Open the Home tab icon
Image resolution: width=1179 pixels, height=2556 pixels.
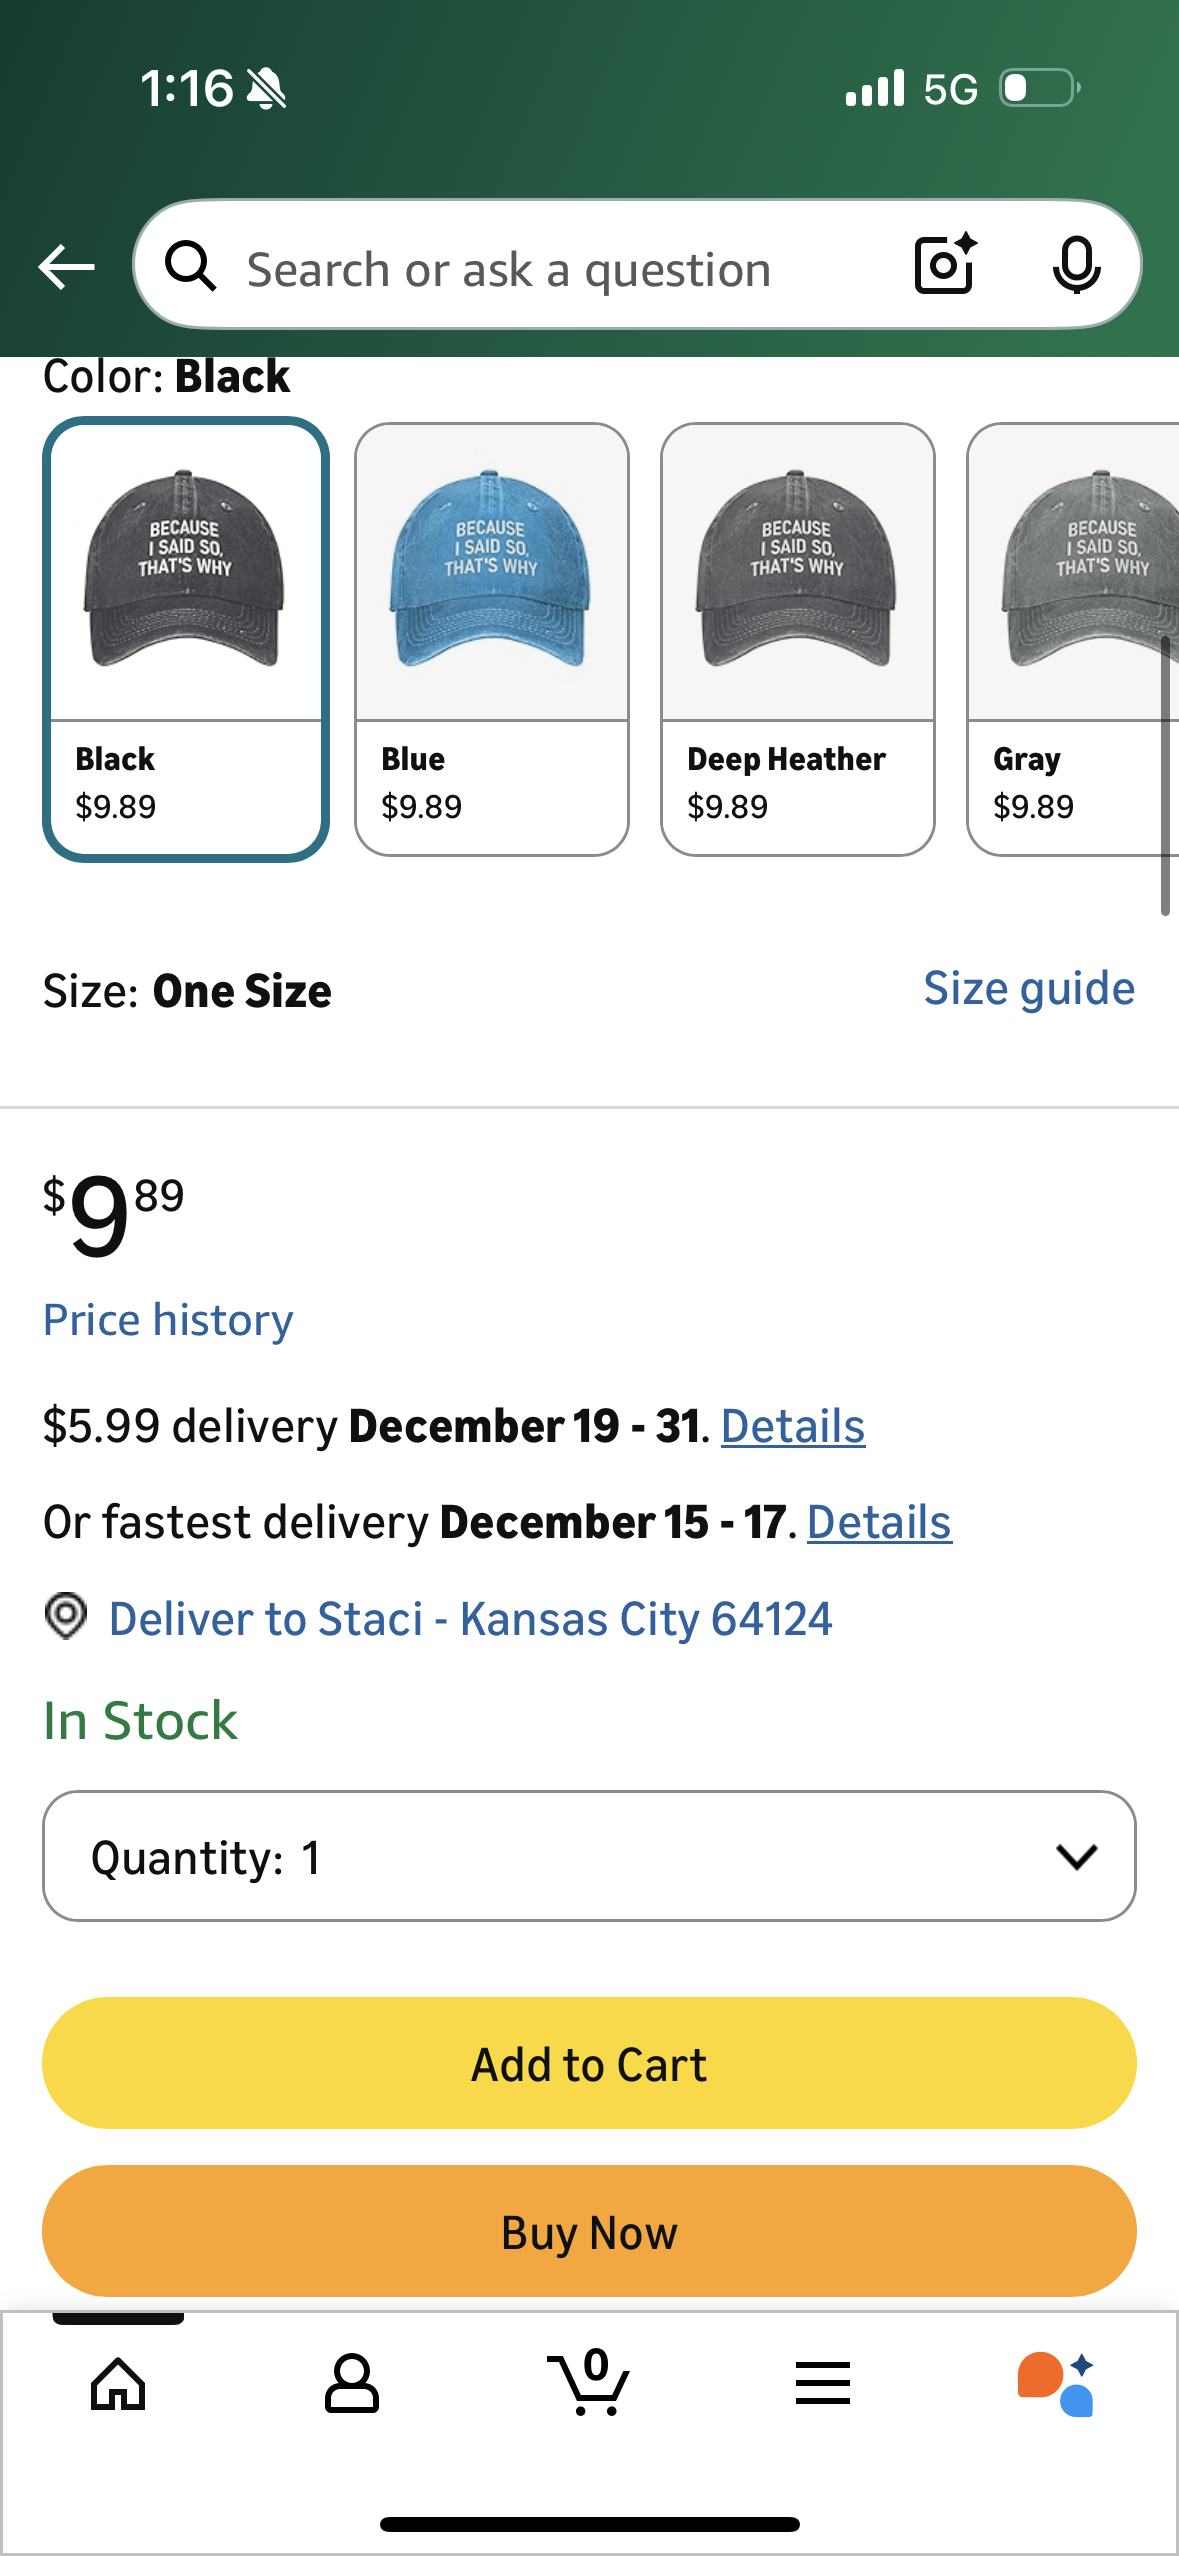tap(118, 2385)
